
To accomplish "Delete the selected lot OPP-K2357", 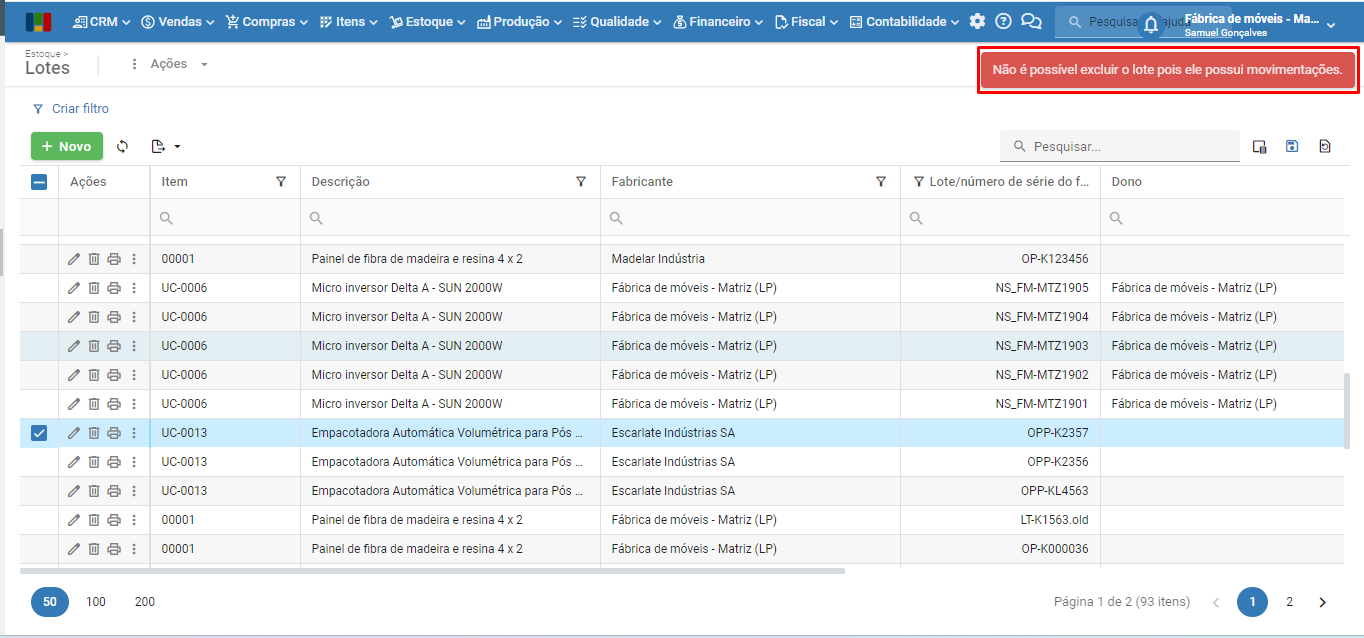I will [94, 433].
